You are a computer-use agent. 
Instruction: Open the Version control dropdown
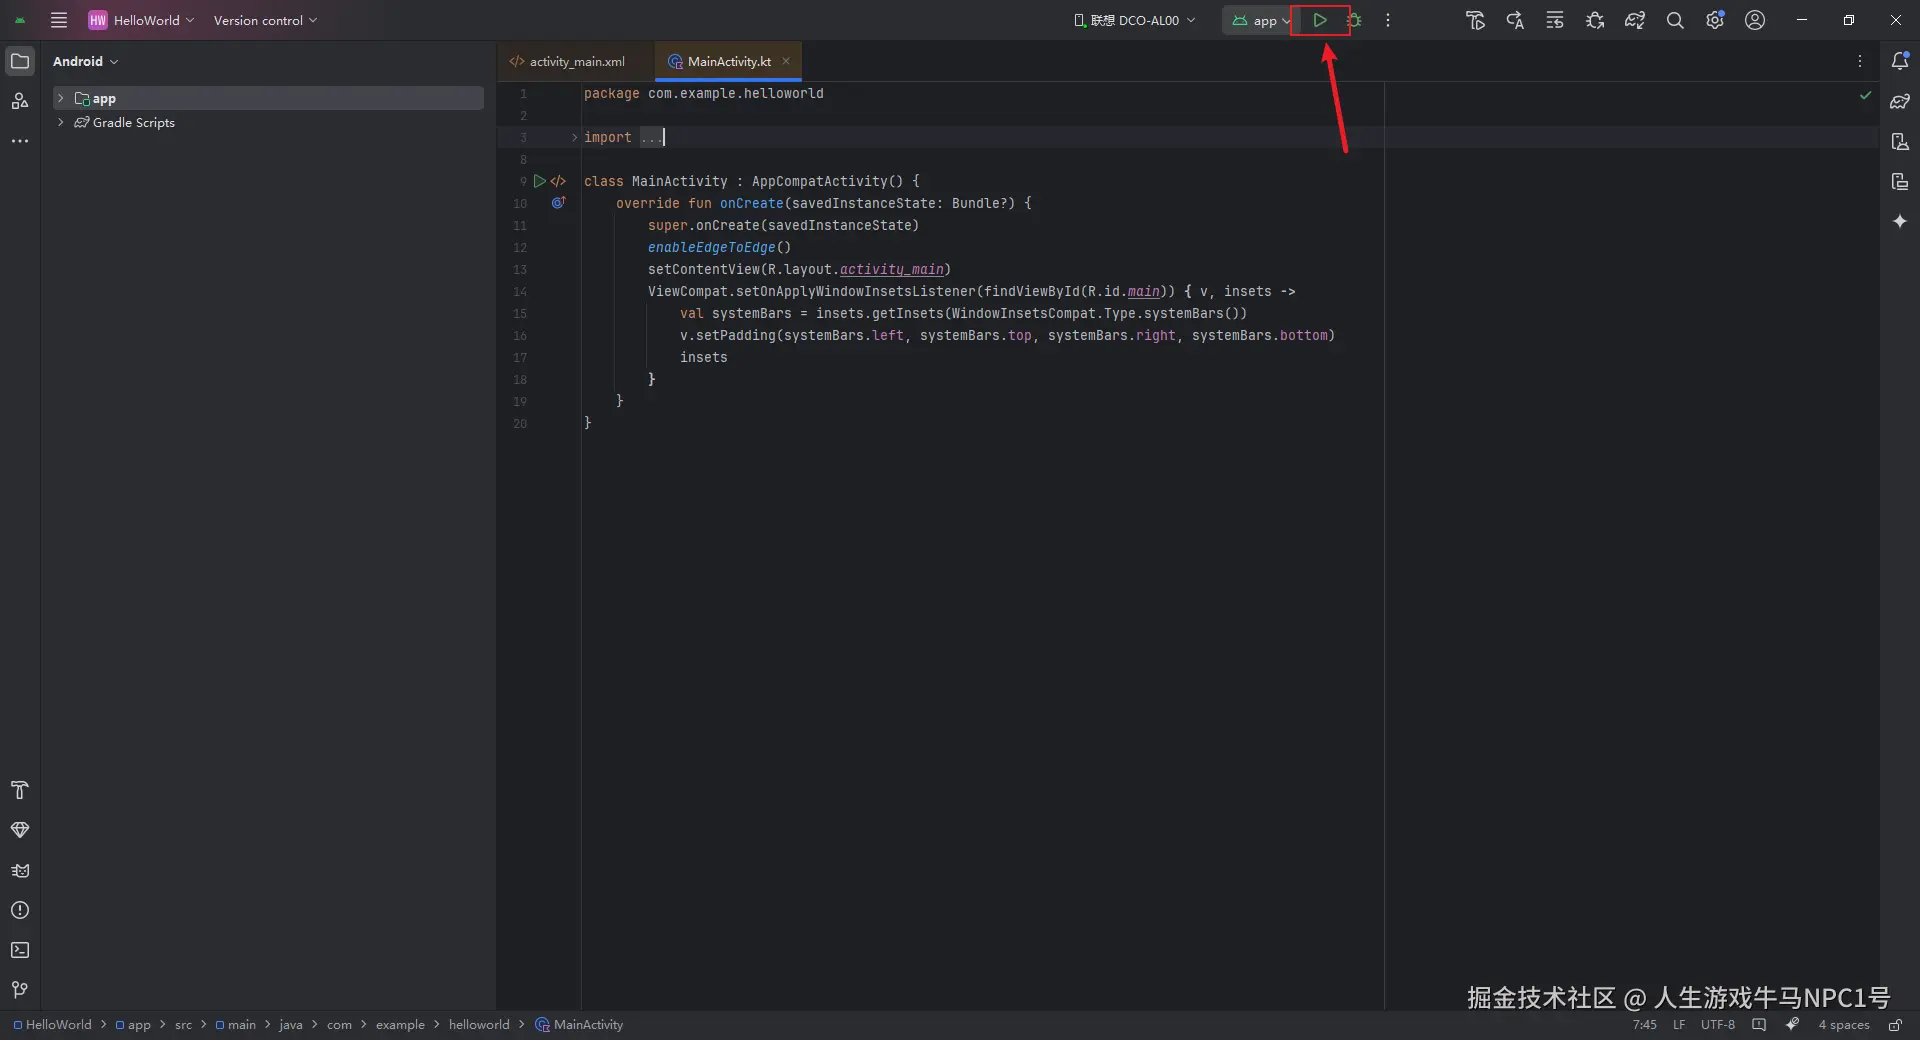[265, 20]
